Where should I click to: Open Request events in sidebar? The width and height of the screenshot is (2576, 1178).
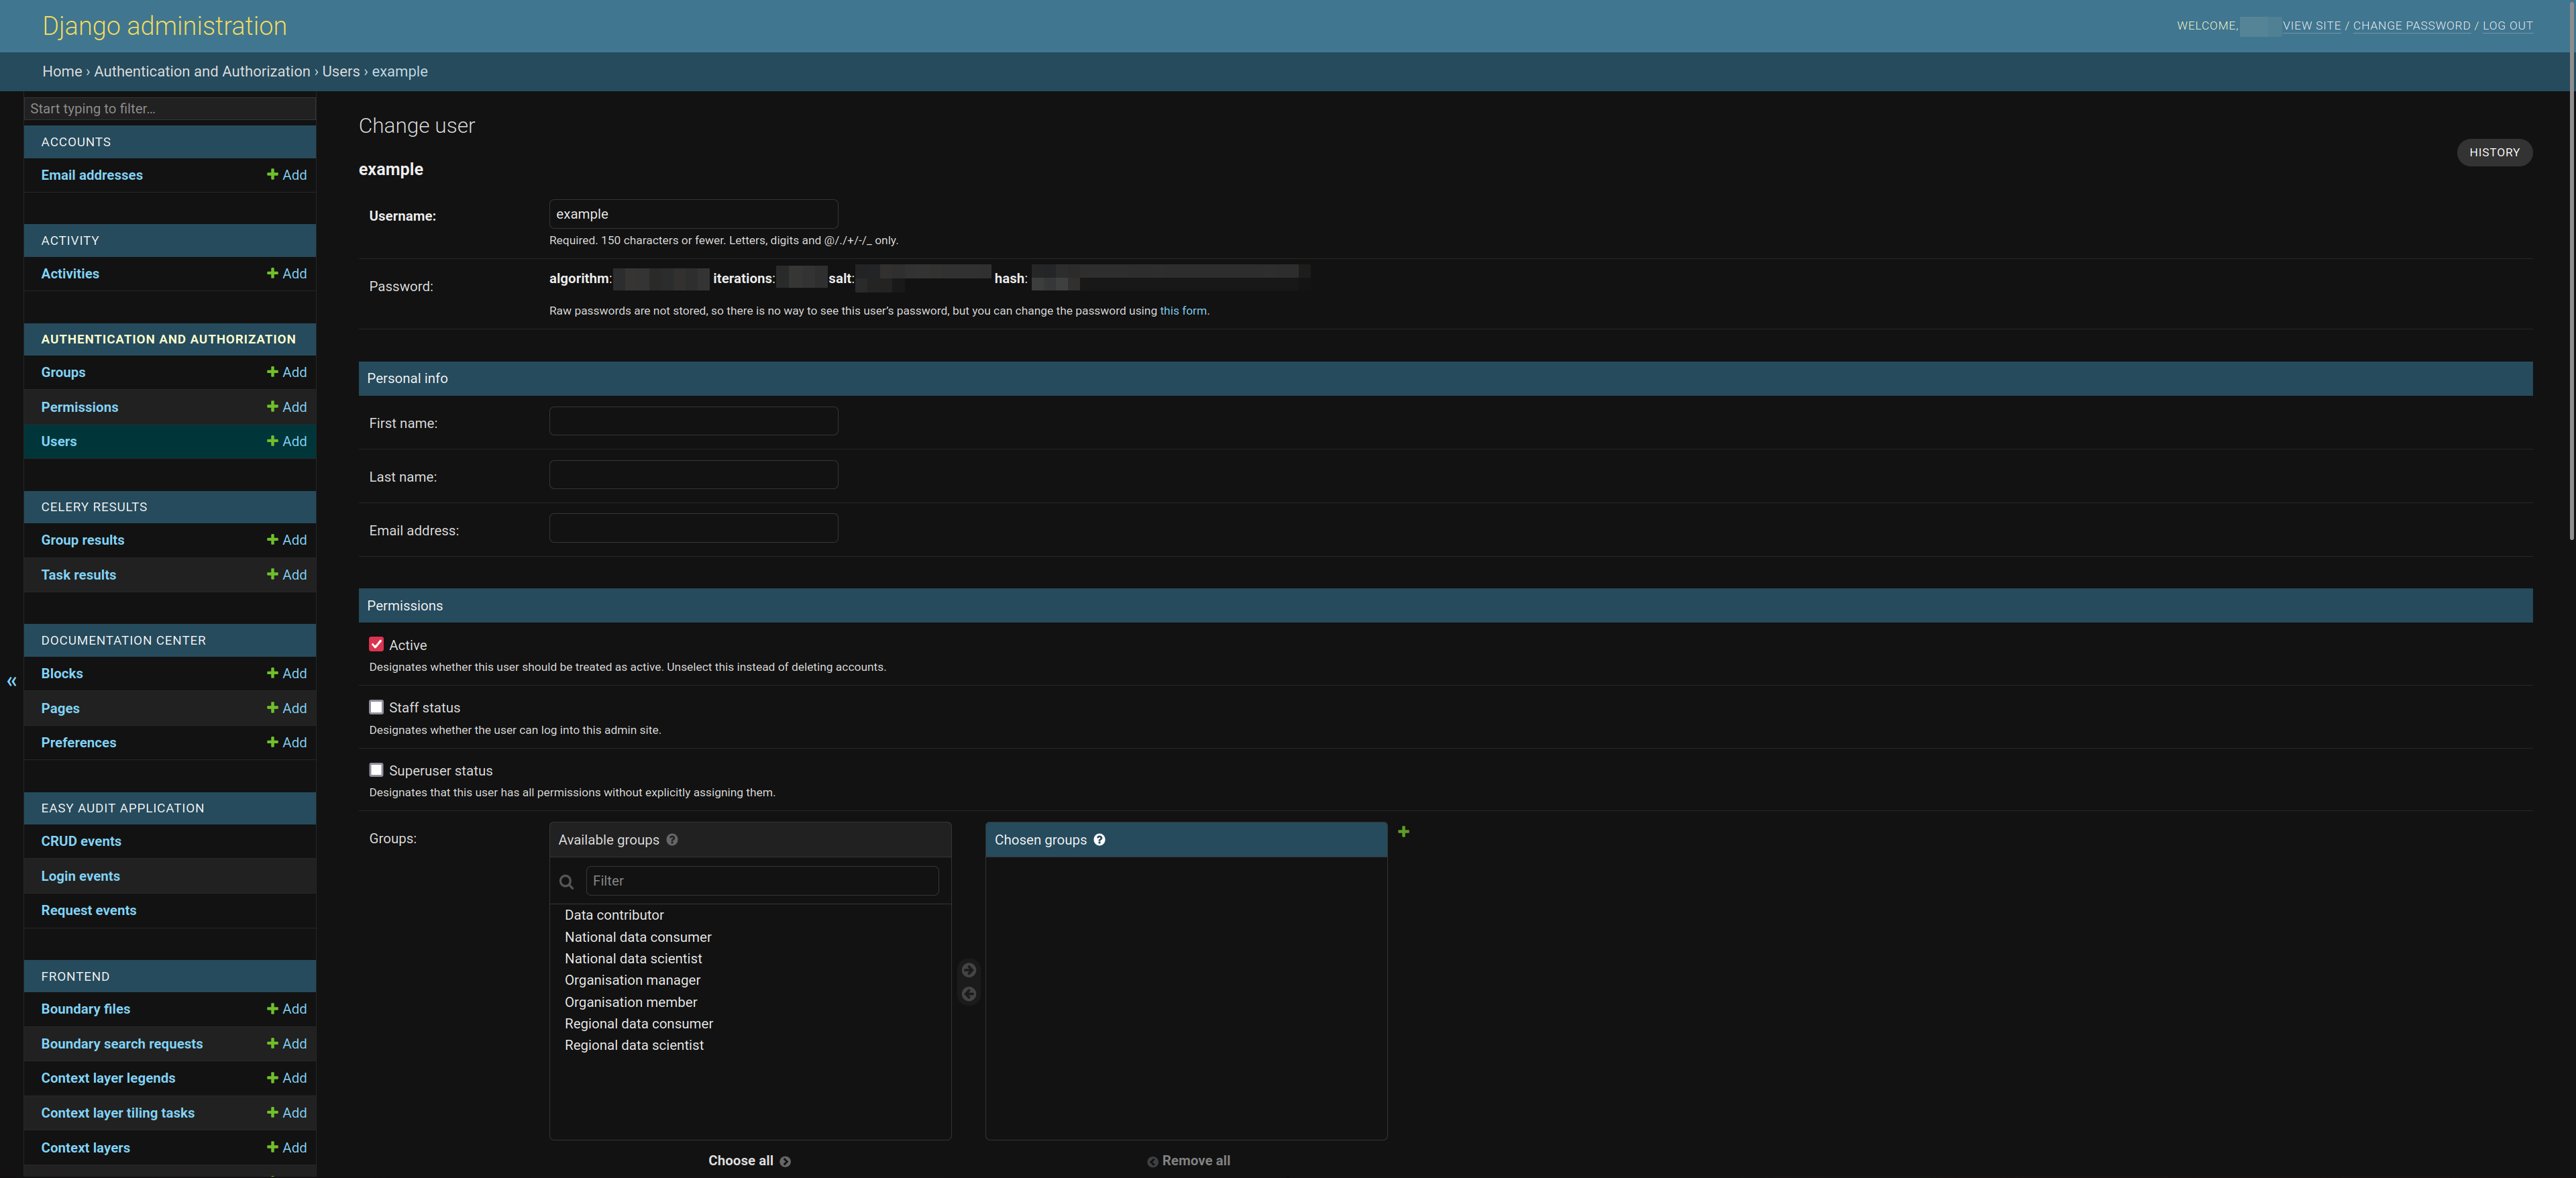coord(88,911)
